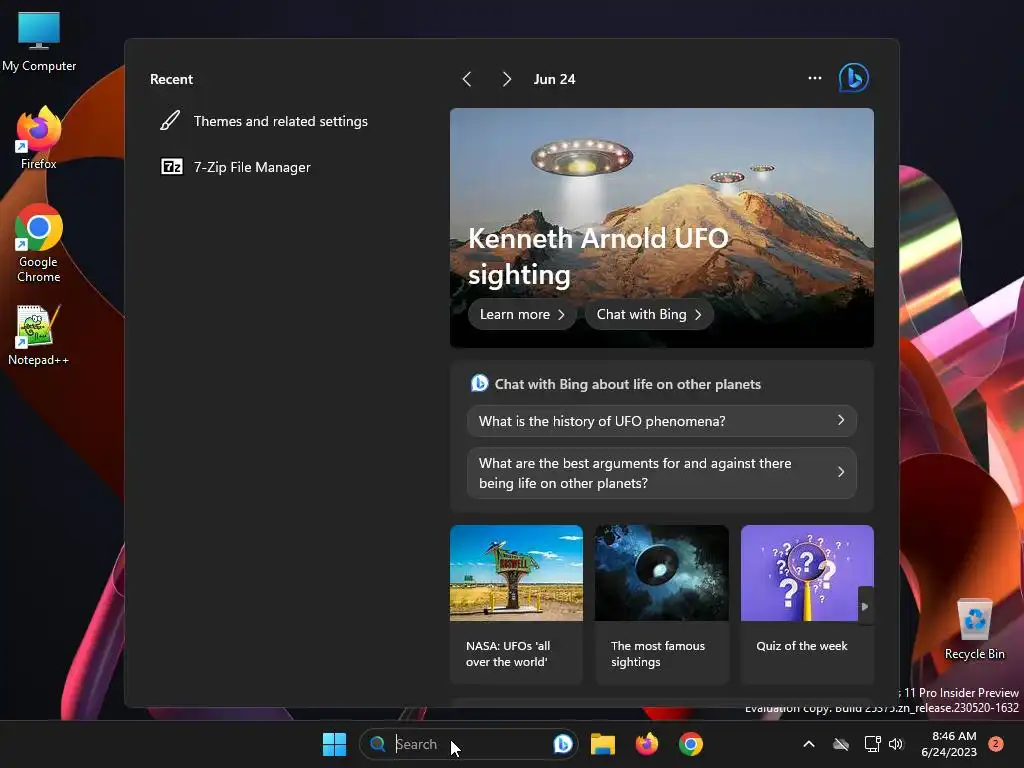
Task: Click the magnifier icon in taskbar search box
Action: click(x=377, y=744)
